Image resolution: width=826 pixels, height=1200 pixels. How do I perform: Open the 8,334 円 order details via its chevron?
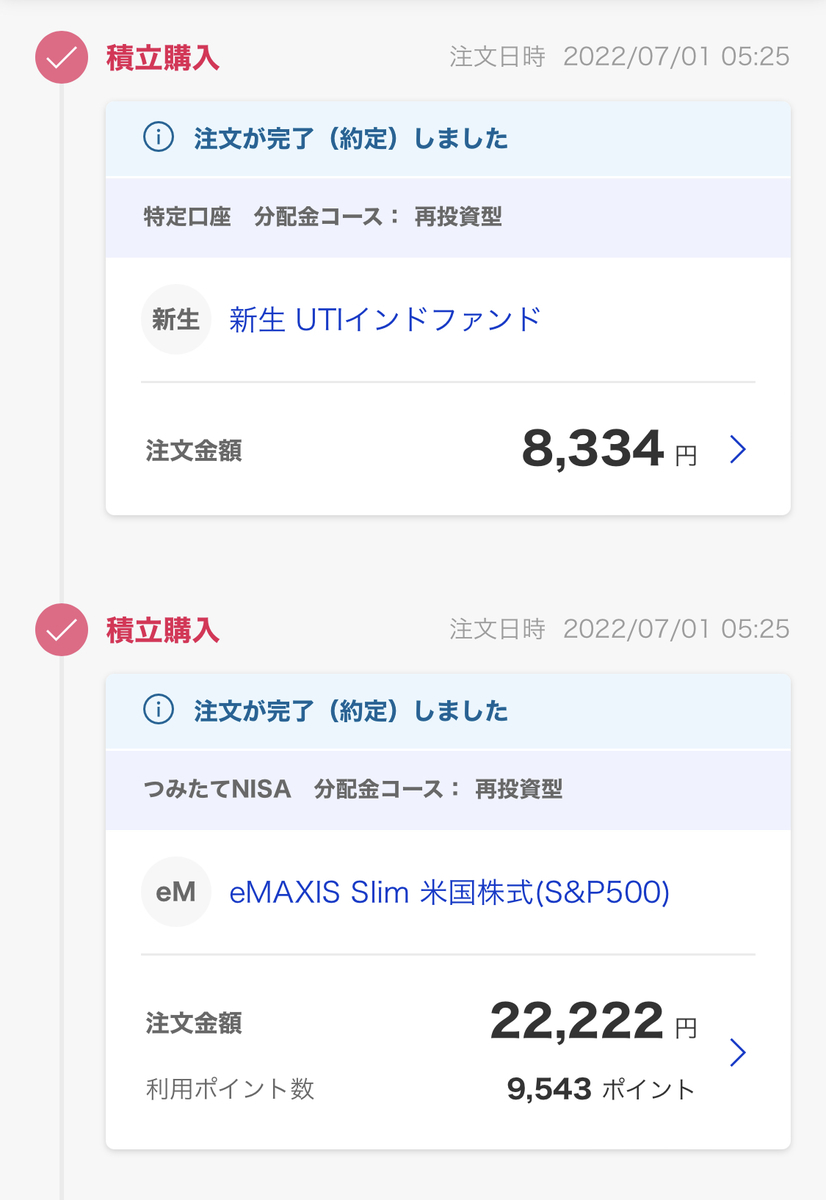click(x=738, y=450)
